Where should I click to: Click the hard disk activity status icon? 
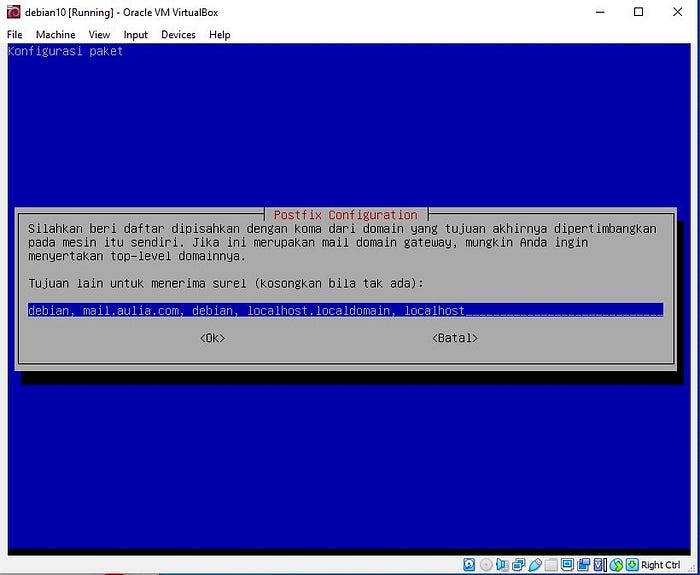coord(469,564)
